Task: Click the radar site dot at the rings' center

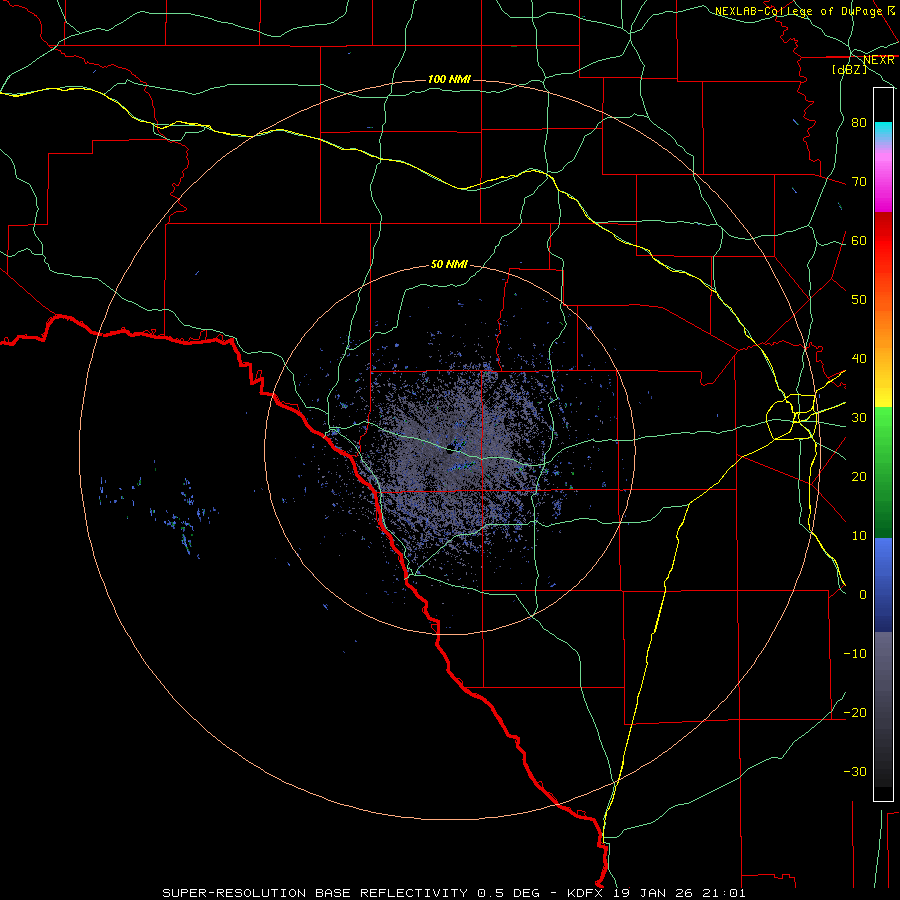Action: 449,451
